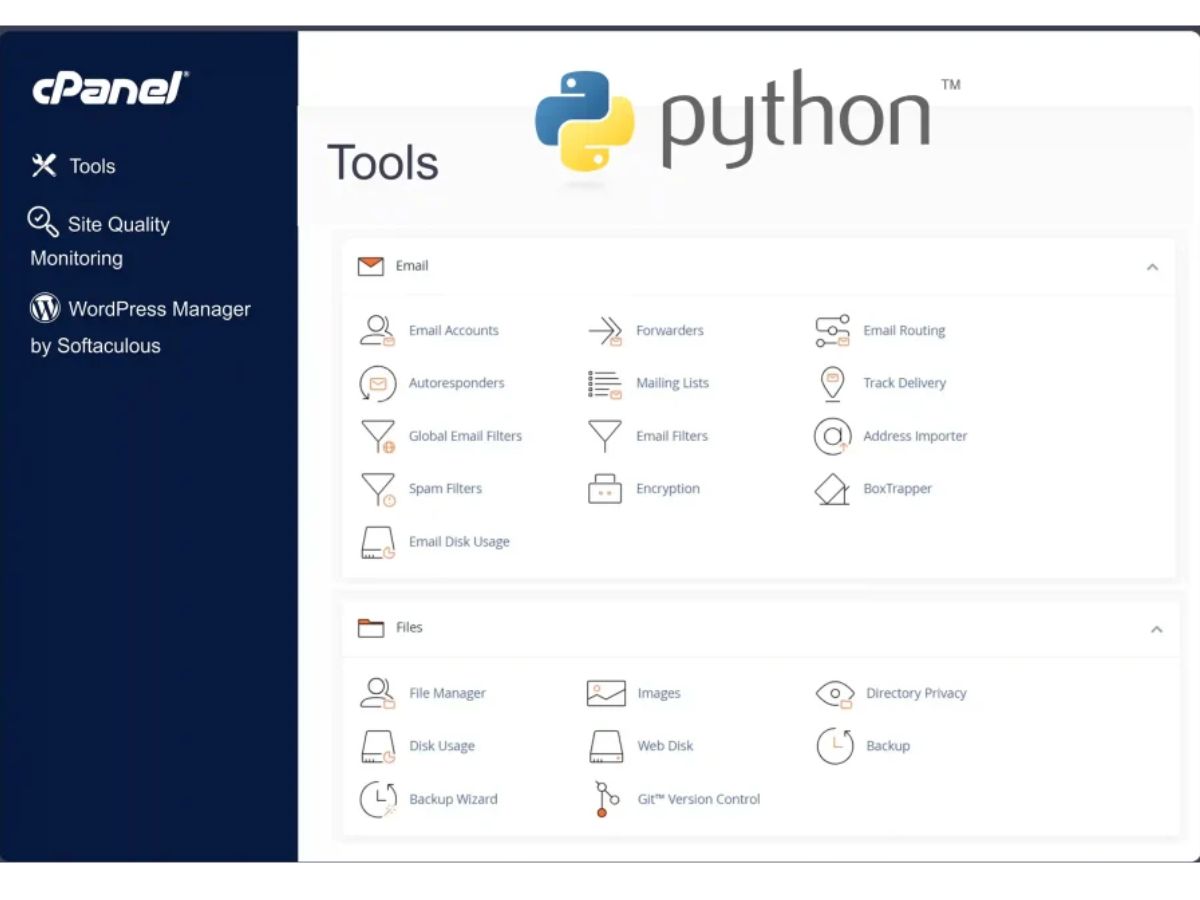The width and height of the screenshot is (1200, 900).
Task: Open the Address Importer icon
Action: (832, 437)
